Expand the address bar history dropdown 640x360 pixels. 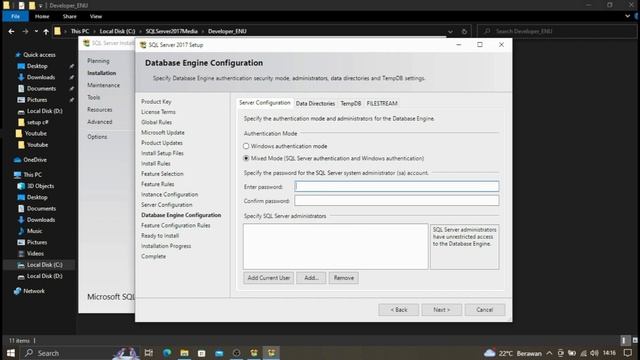click(x=450, y=31)
